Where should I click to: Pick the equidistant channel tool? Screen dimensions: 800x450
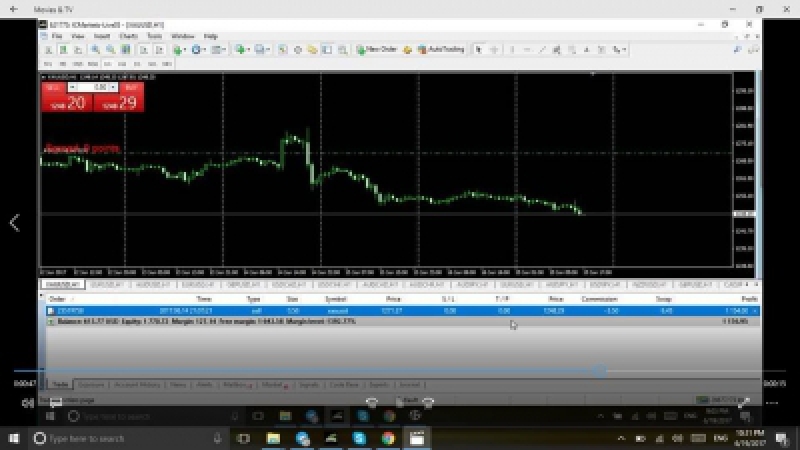(557, 50)
